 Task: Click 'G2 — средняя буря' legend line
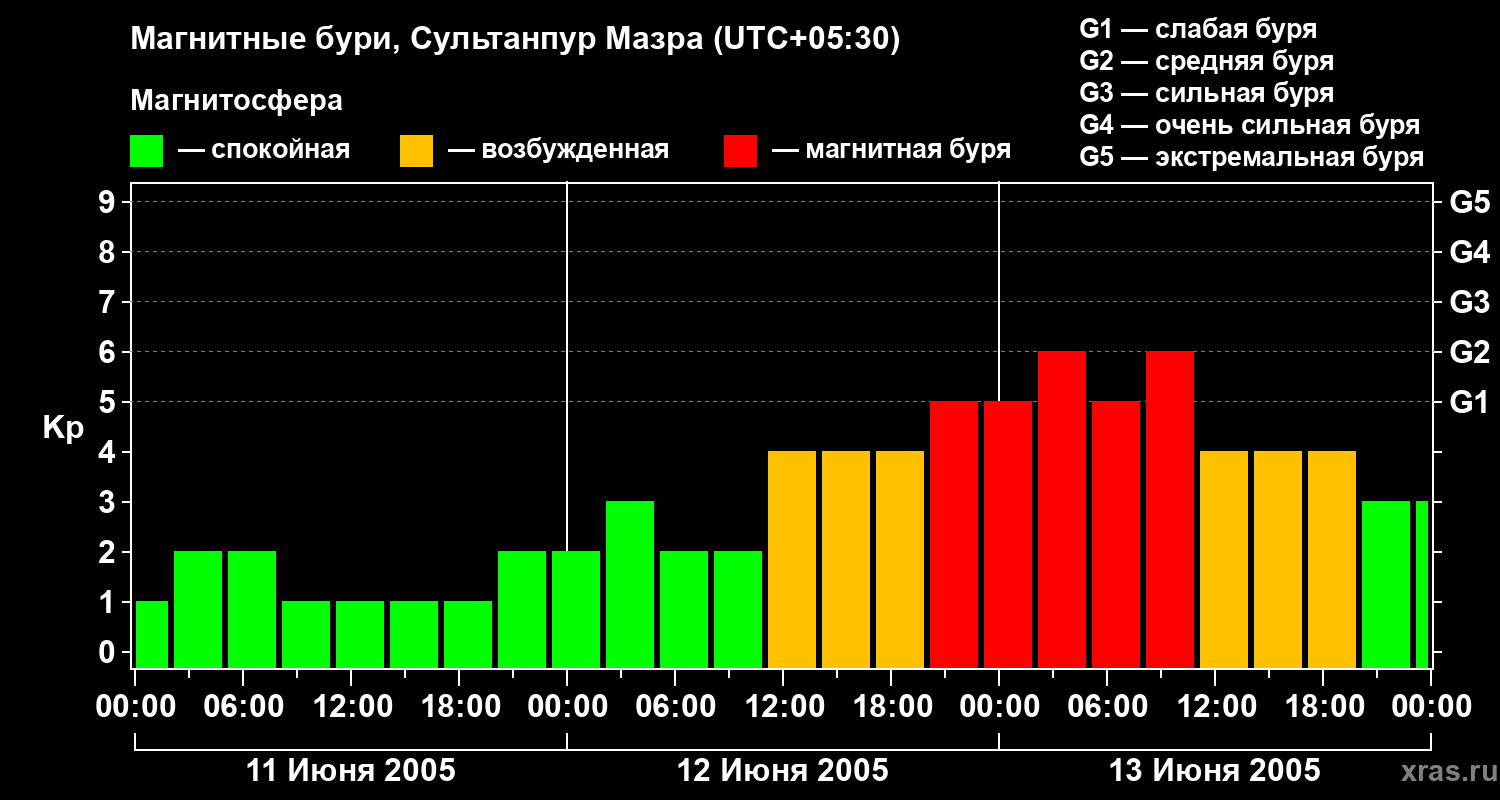(1206, 61)
